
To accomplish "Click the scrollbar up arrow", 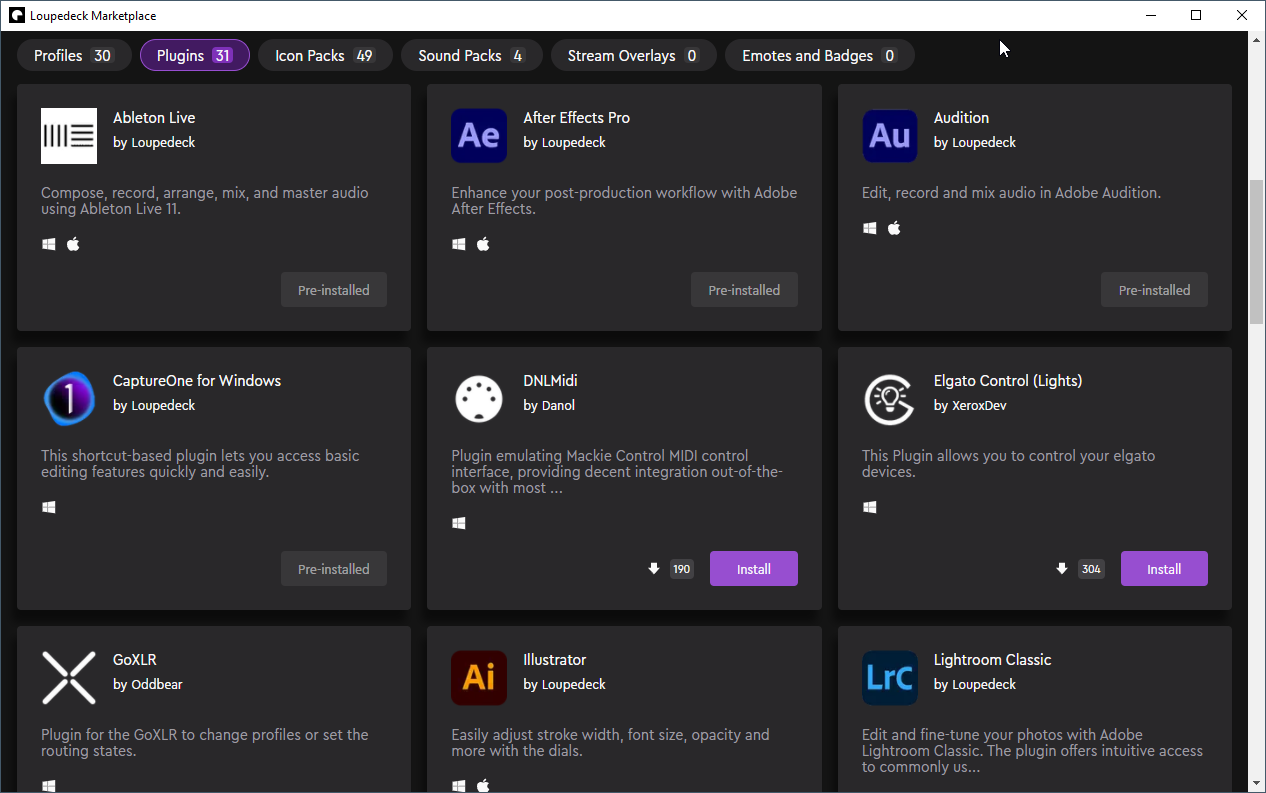I will (x=1257, y=39).
